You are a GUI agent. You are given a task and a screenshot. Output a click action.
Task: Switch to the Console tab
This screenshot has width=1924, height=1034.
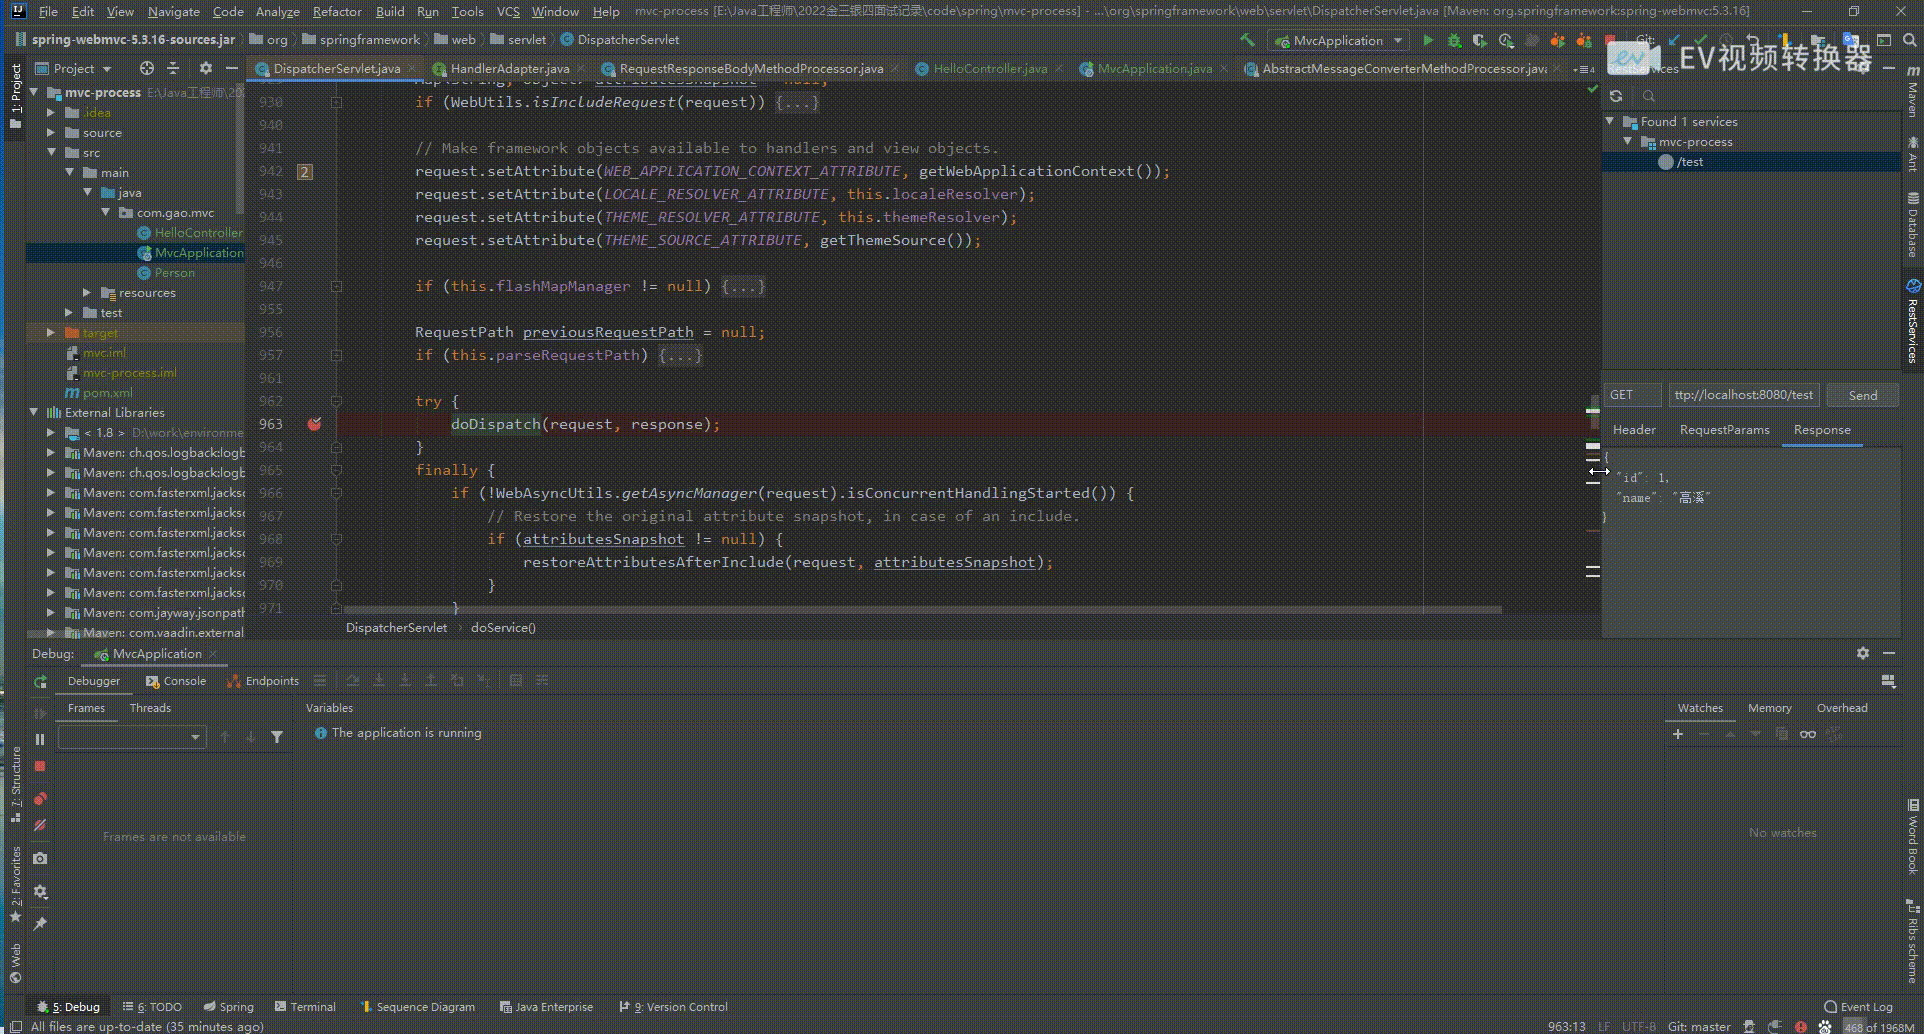176,681
